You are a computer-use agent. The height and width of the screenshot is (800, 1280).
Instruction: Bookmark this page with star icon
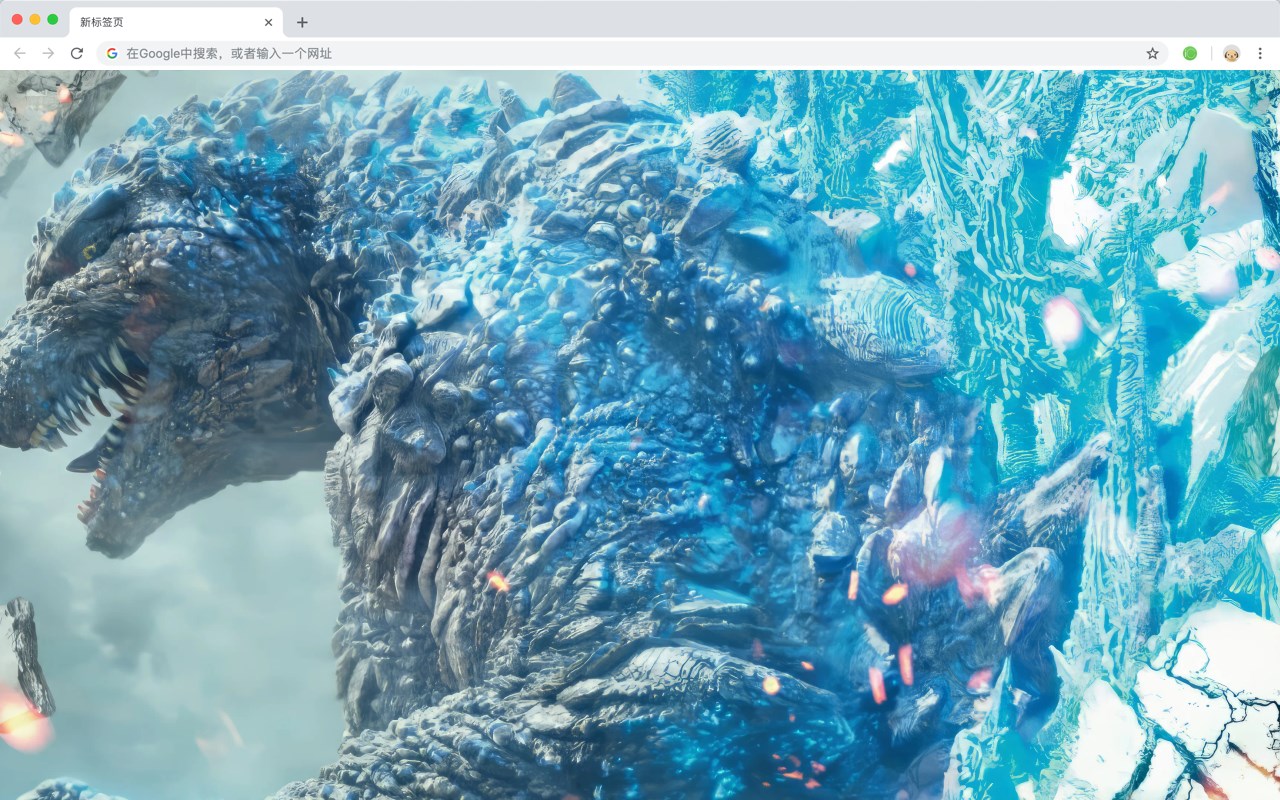pos(1152,53)
